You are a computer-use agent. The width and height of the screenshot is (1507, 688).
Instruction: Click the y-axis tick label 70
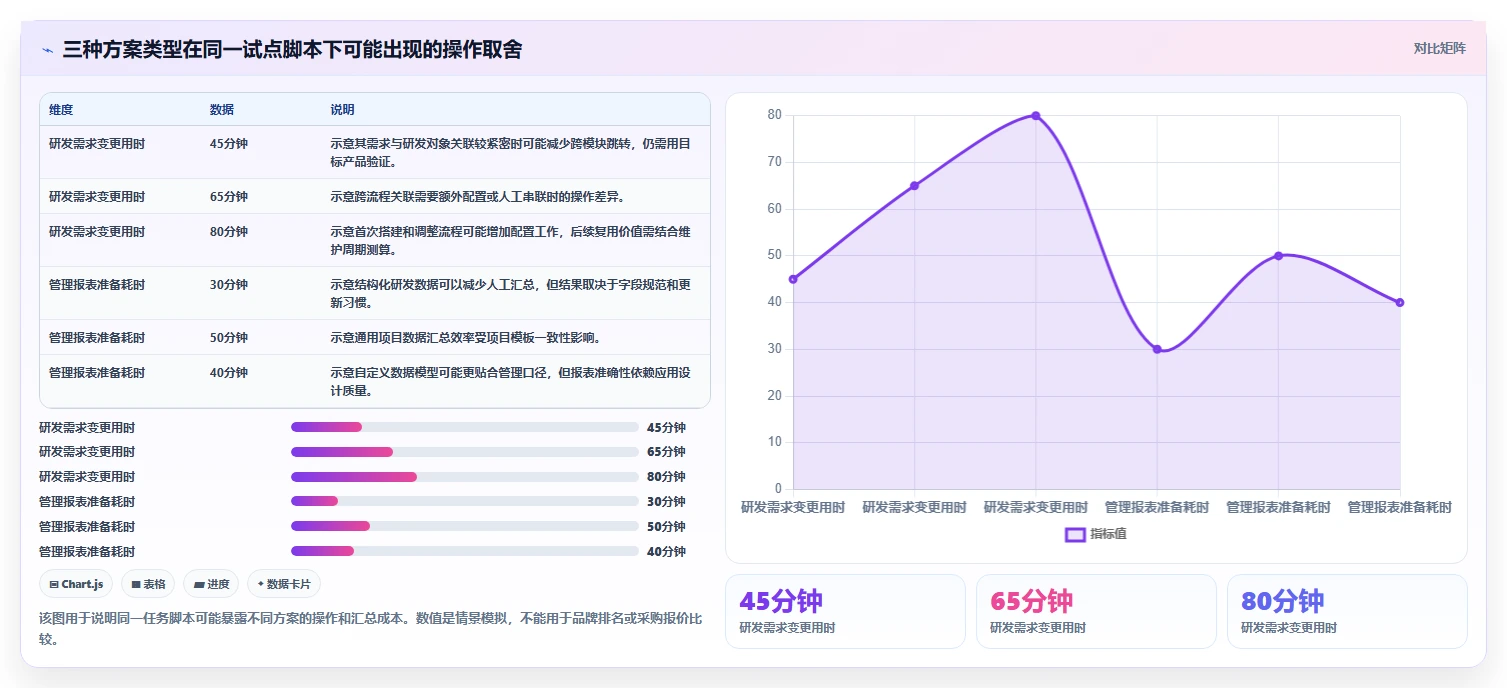tap(774, 162)
